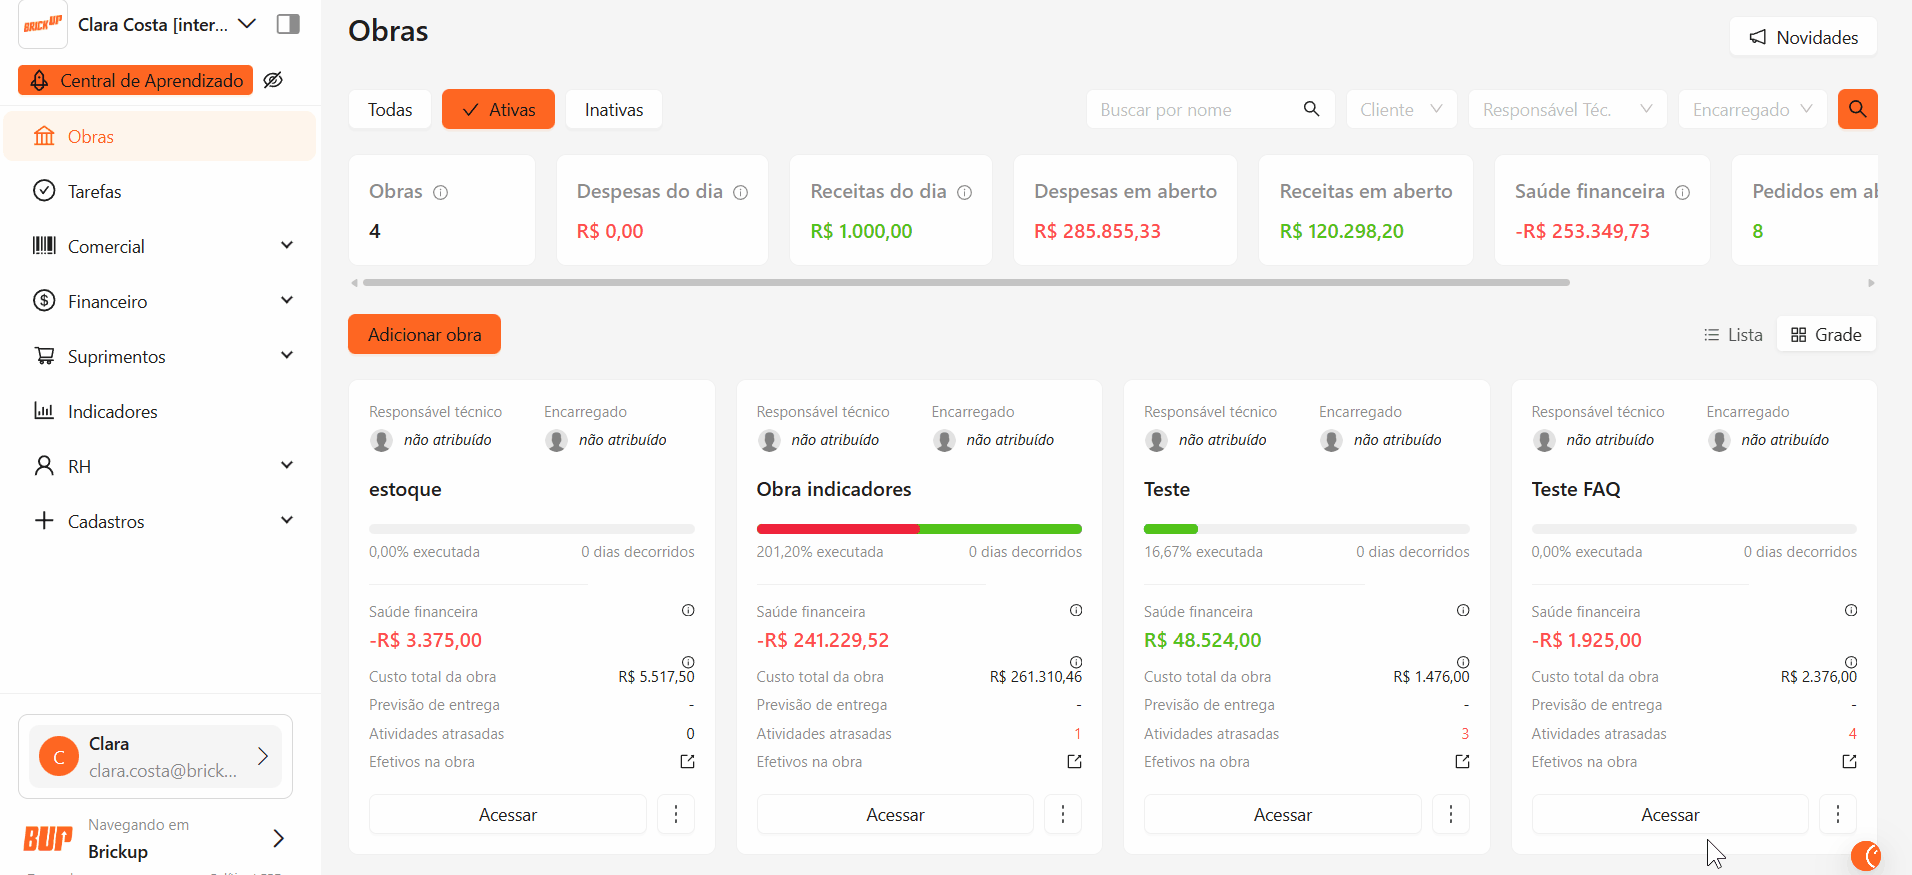Switch to Grade view
Viewport: 1912px width, 875px height.
pyautogui.click(x=1826, y=335)
